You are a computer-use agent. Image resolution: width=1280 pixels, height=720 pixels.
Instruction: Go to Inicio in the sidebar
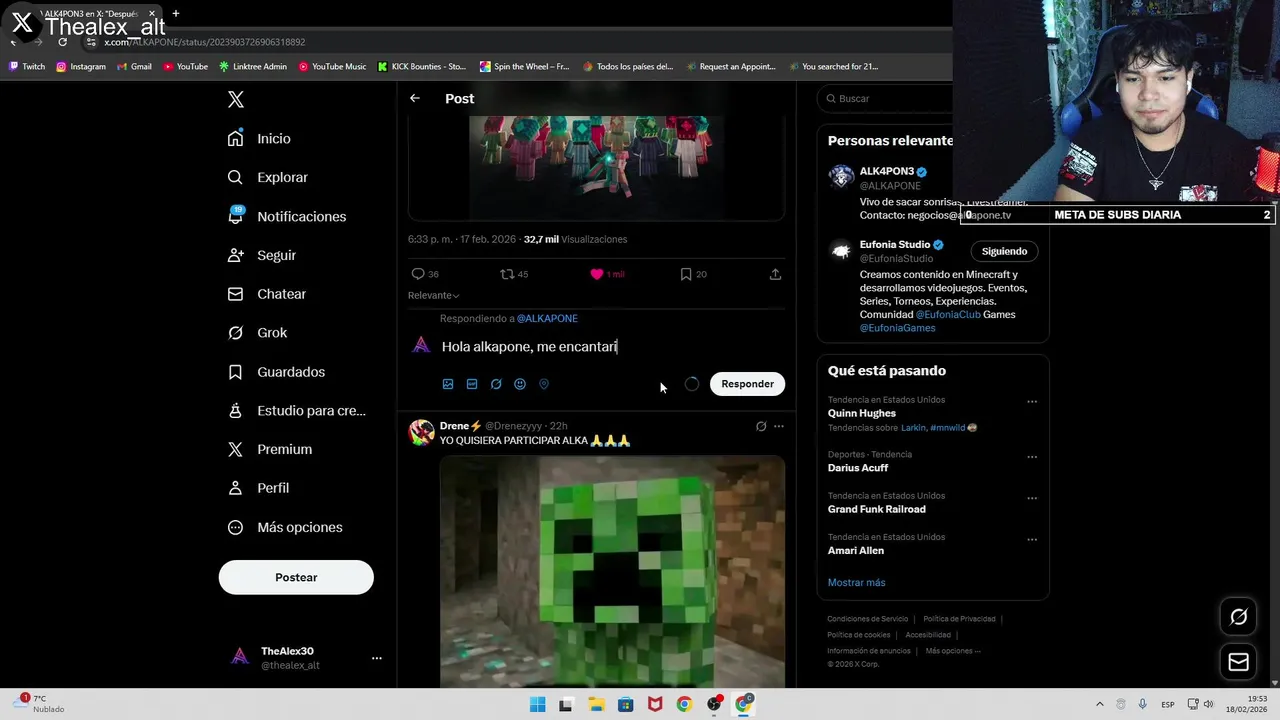(260, 139)
